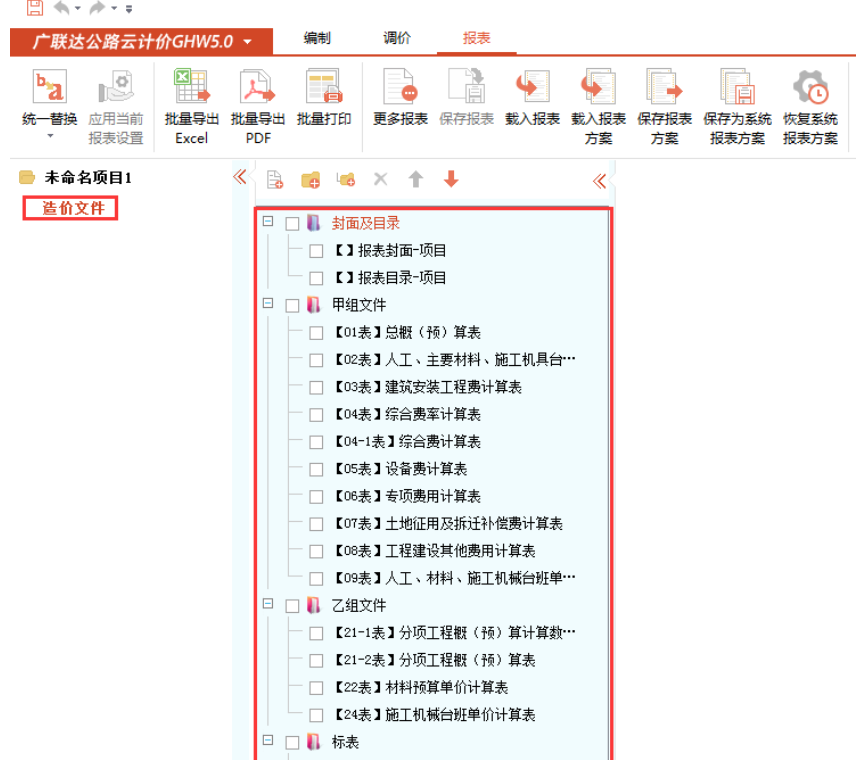Switch to the 编制 tab

[317, 38]
